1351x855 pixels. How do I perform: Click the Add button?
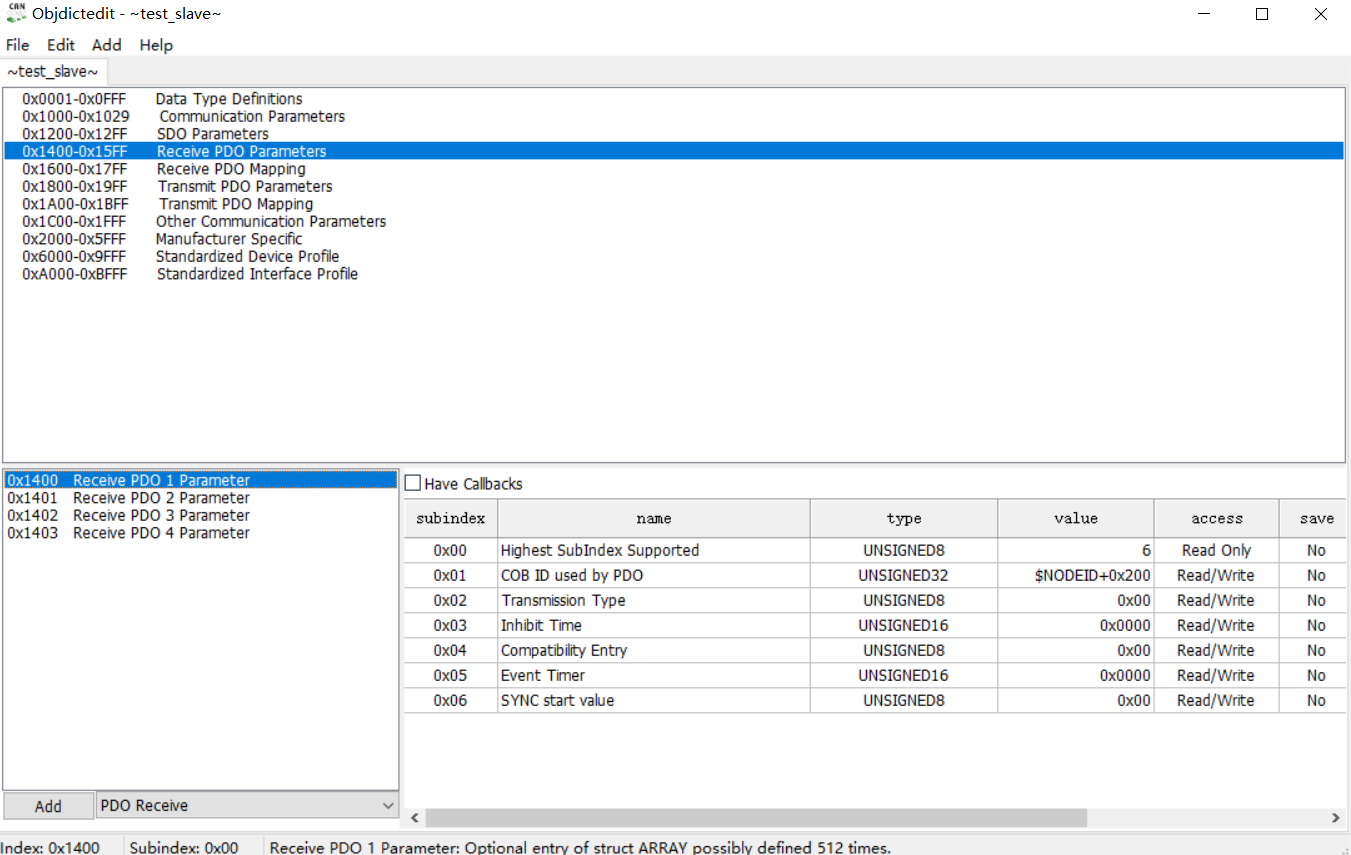pos(48,806)
